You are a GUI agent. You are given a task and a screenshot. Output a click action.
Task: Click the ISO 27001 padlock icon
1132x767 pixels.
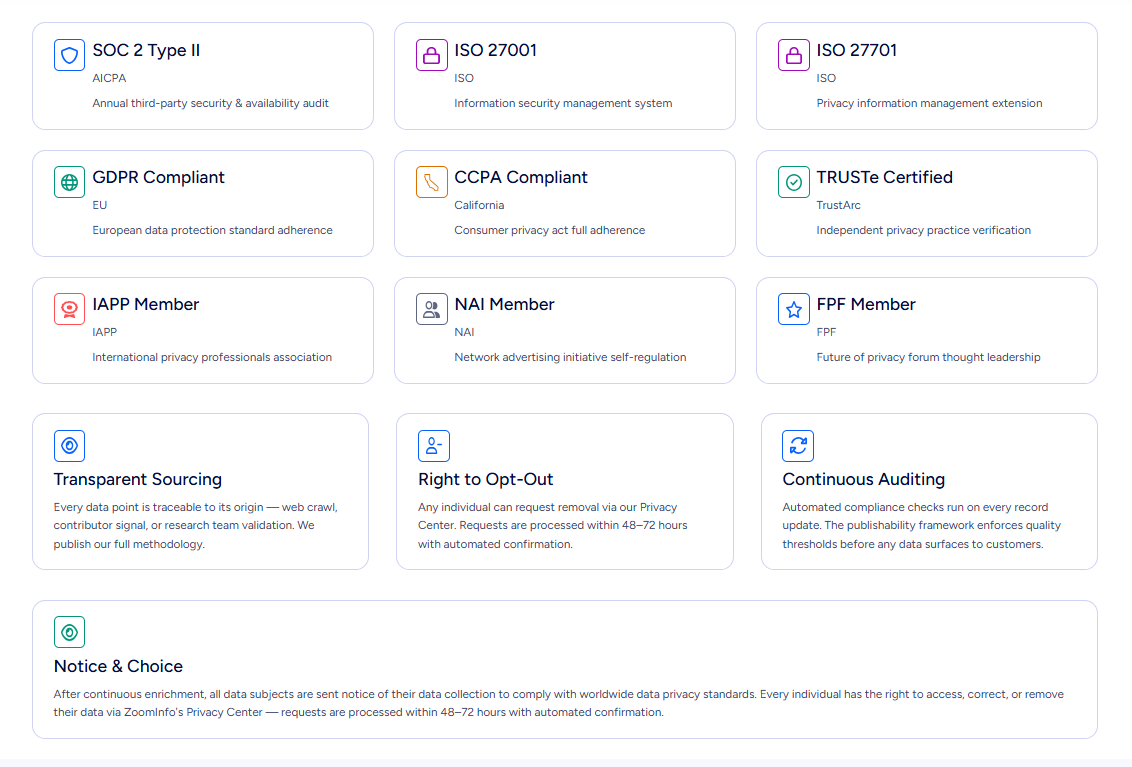tap(432, 55)
